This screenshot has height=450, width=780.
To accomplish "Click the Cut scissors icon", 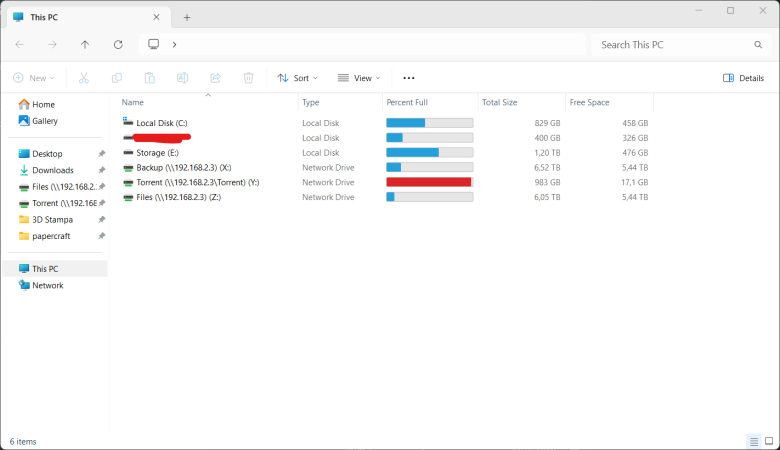I will 84,78.
